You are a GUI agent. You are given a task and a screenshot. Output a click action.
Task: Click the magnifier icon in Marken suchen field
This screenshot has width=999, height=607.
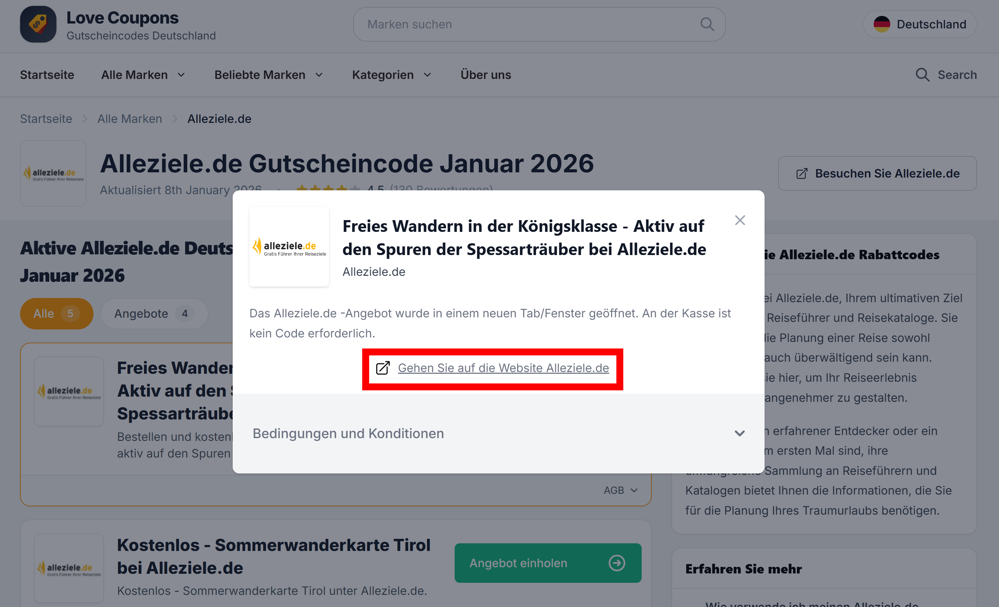click(x=707, y=24)
